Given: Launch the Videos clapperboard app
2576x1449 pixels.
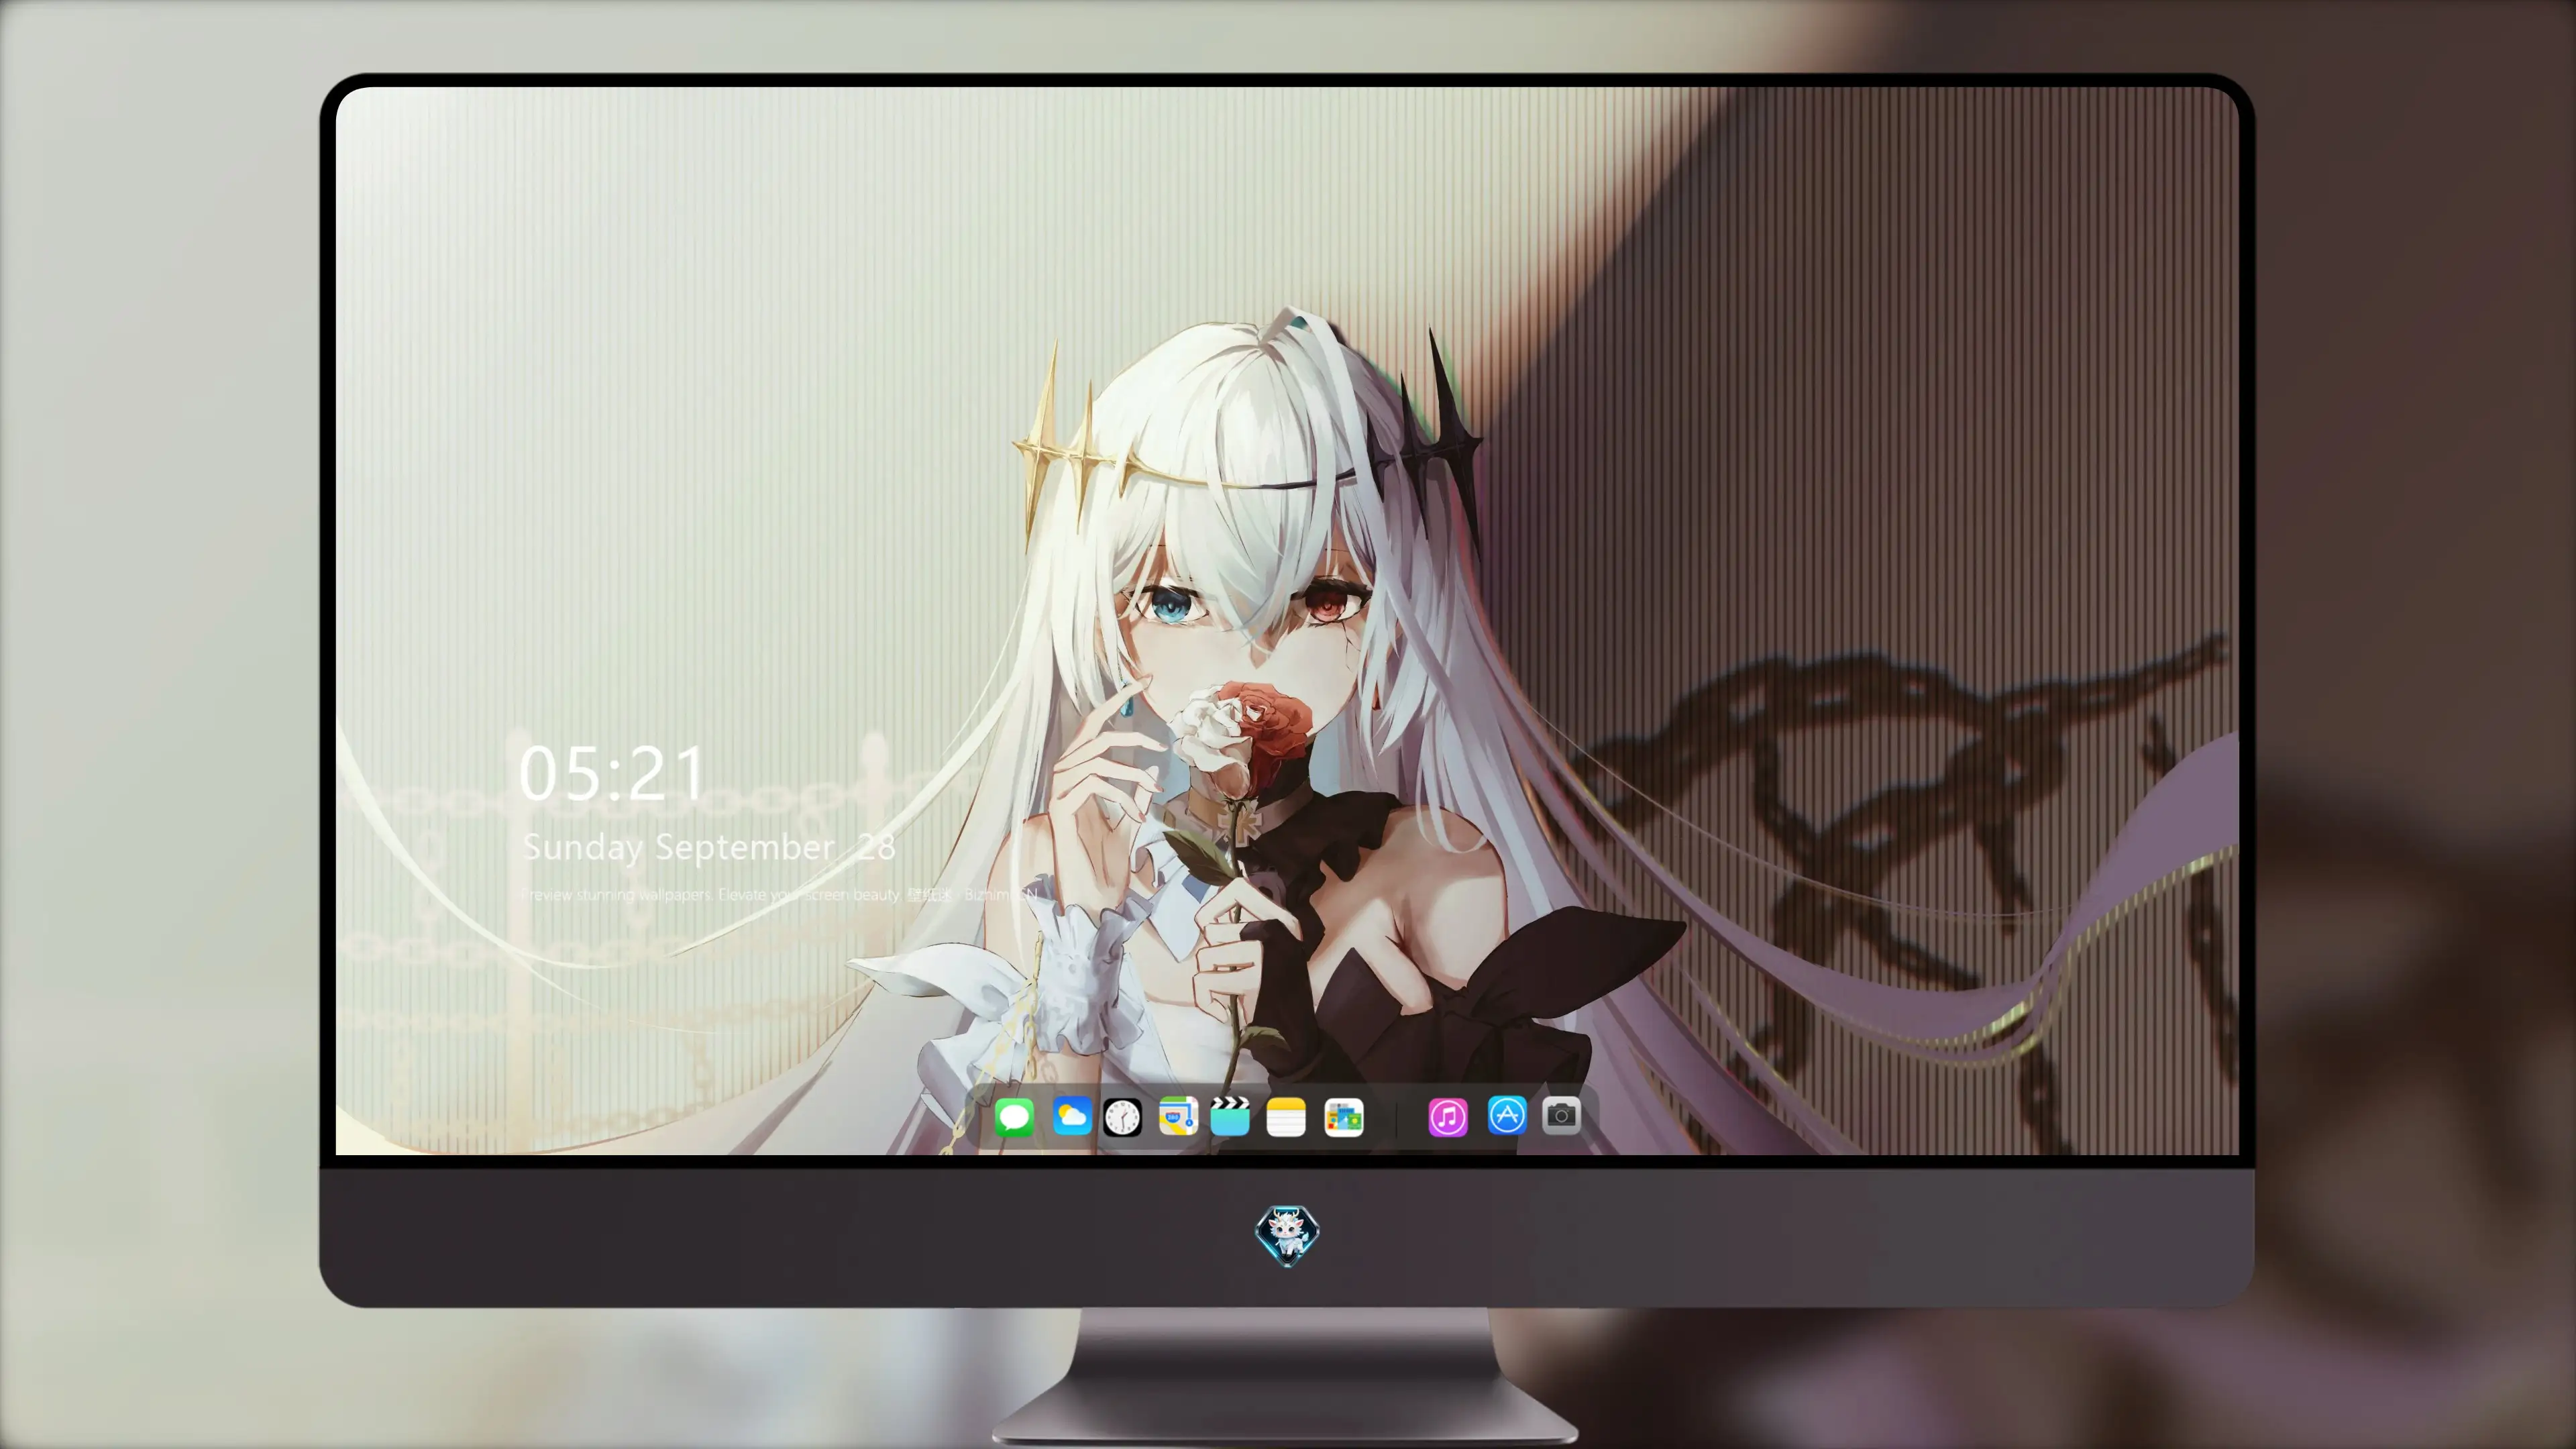Looking at the screenshot, I should coord(1230,1116).
